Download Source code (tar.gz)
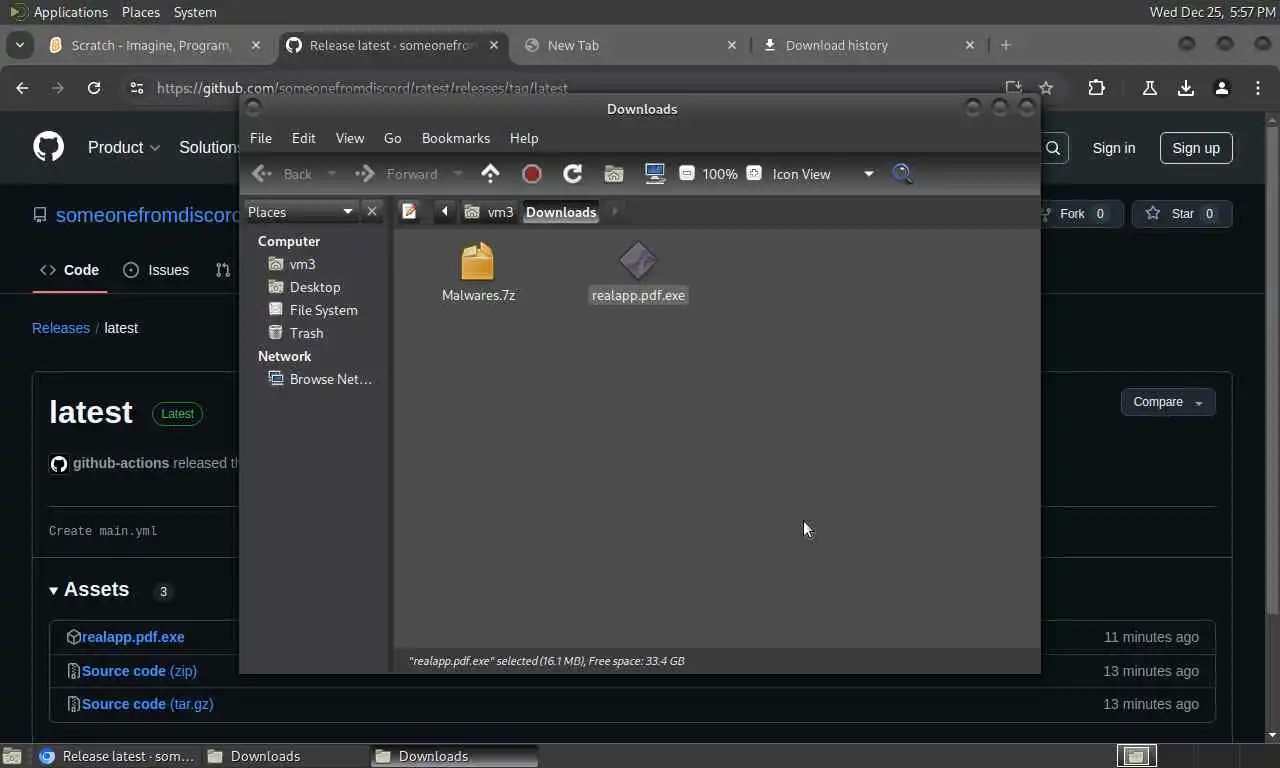The image size is (1280, 768). coord(147,704)
